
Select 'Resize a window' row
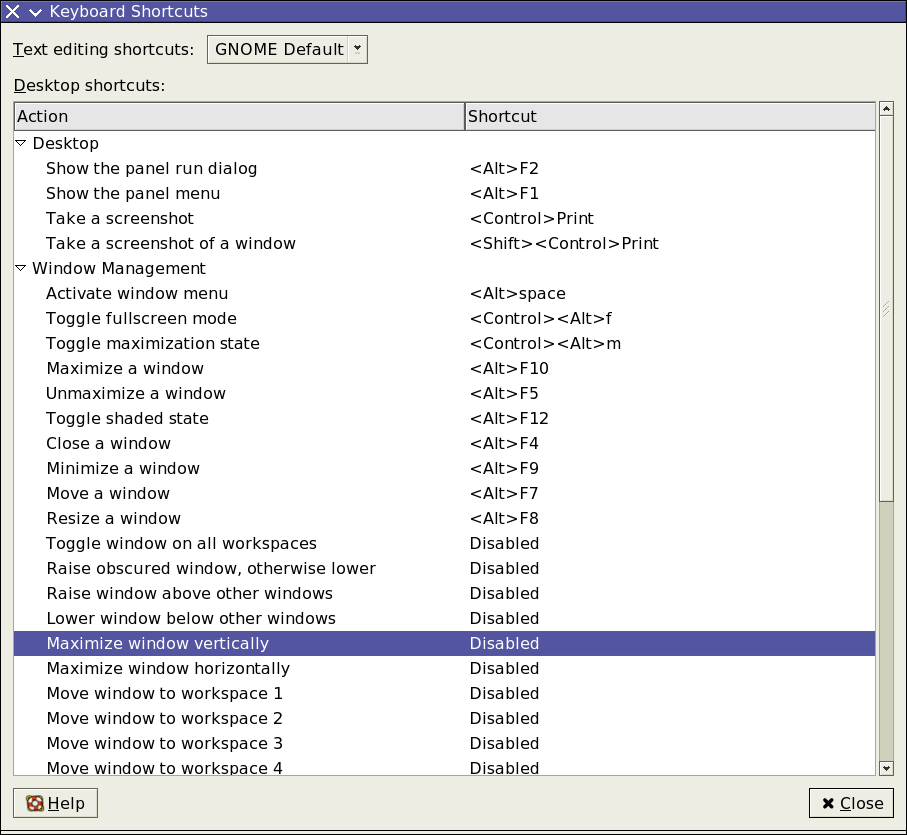coord(444,518)
